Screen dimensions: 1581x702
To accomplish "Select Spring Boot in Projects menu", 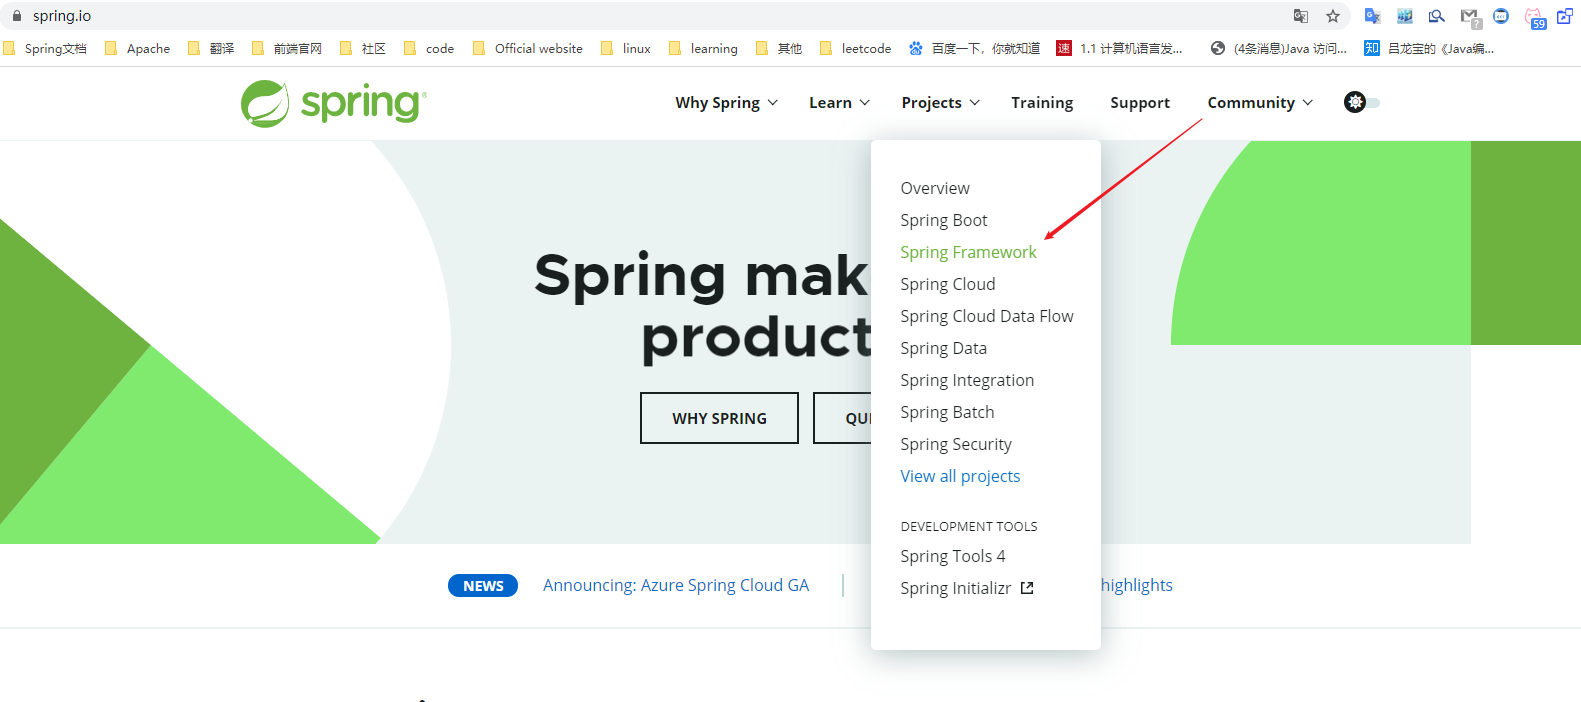I will 944,220.
